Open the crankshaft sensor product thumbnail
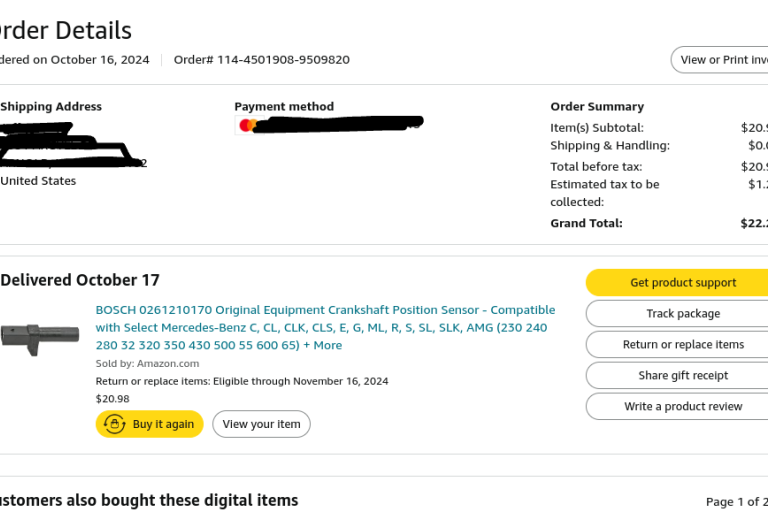 pos(40,339)
